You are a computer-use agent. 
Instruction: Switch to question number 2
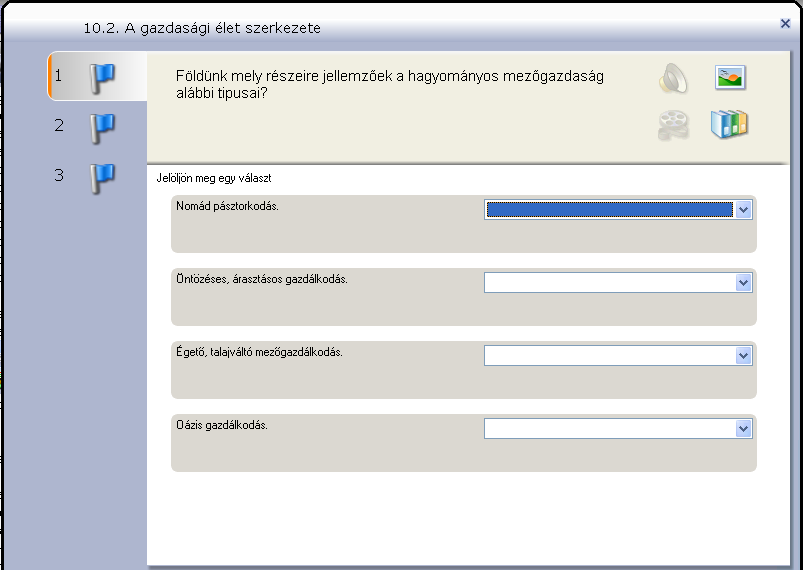click(x=60, y=126)
